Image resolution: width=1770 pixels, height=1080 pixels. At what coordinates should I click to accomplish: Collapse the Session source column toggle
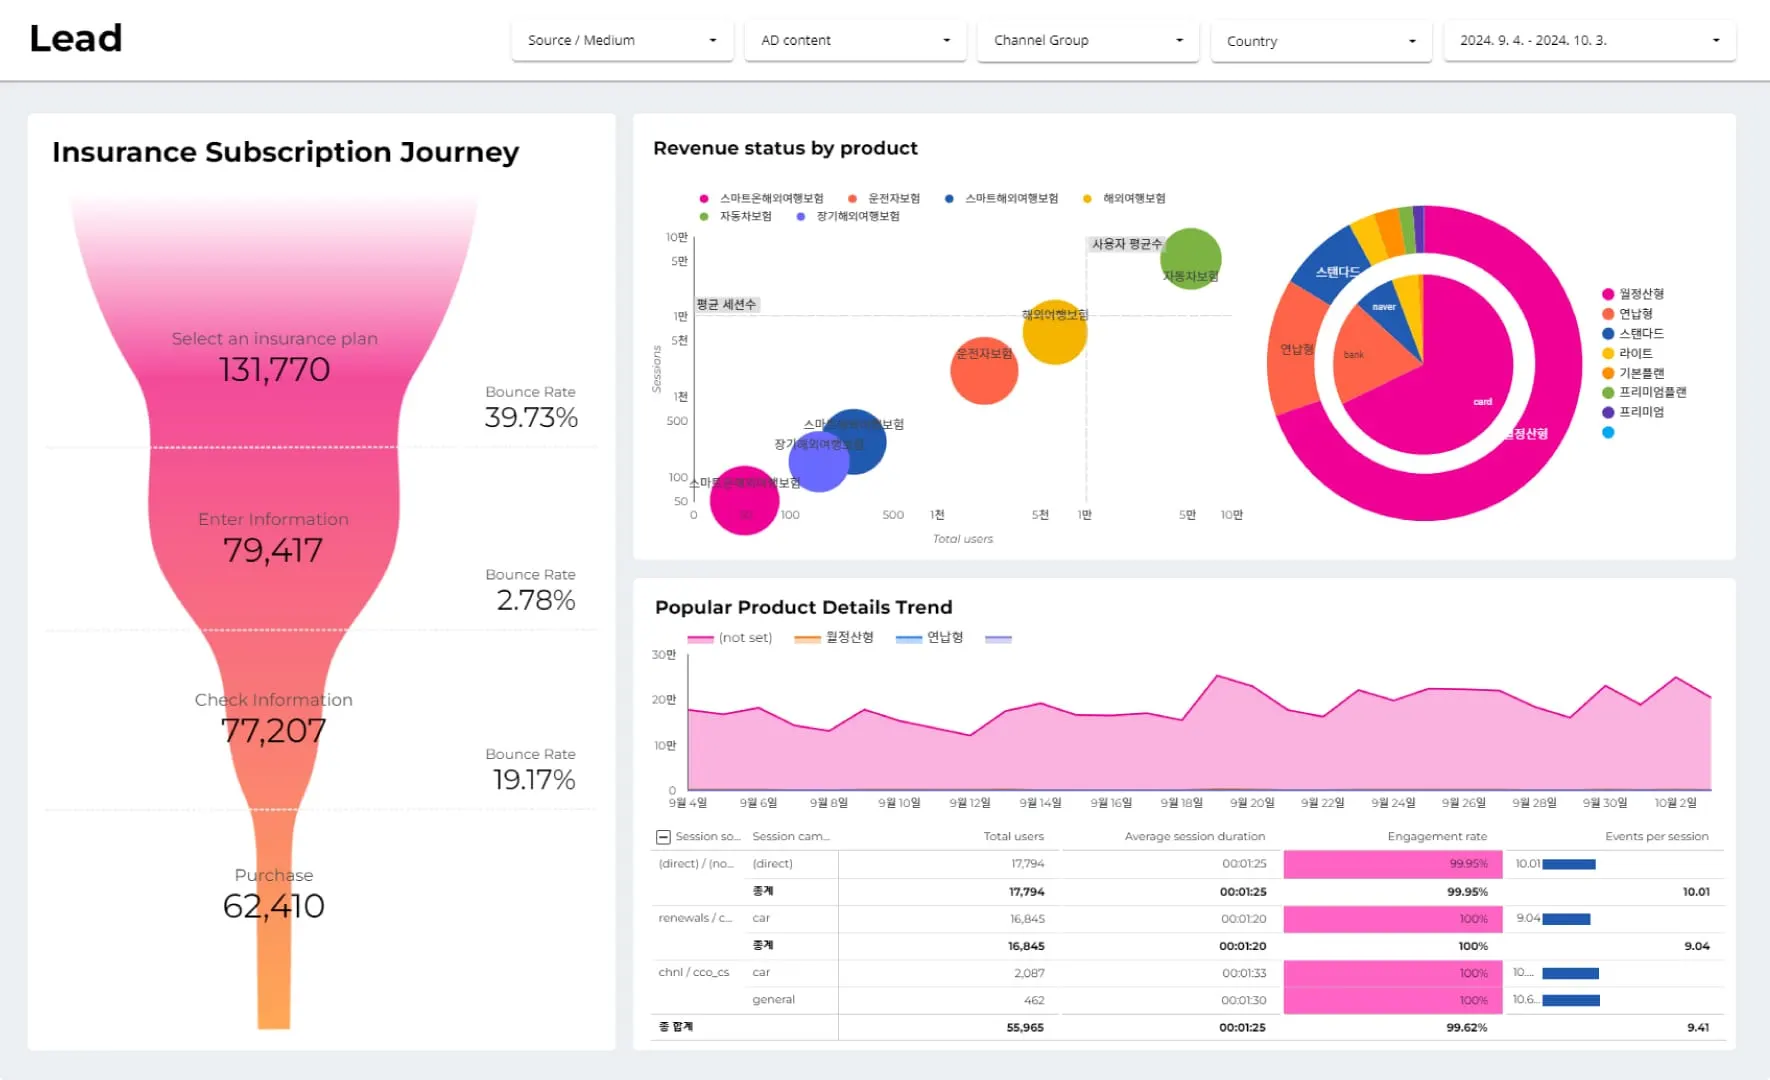click(x=663, y=837)
